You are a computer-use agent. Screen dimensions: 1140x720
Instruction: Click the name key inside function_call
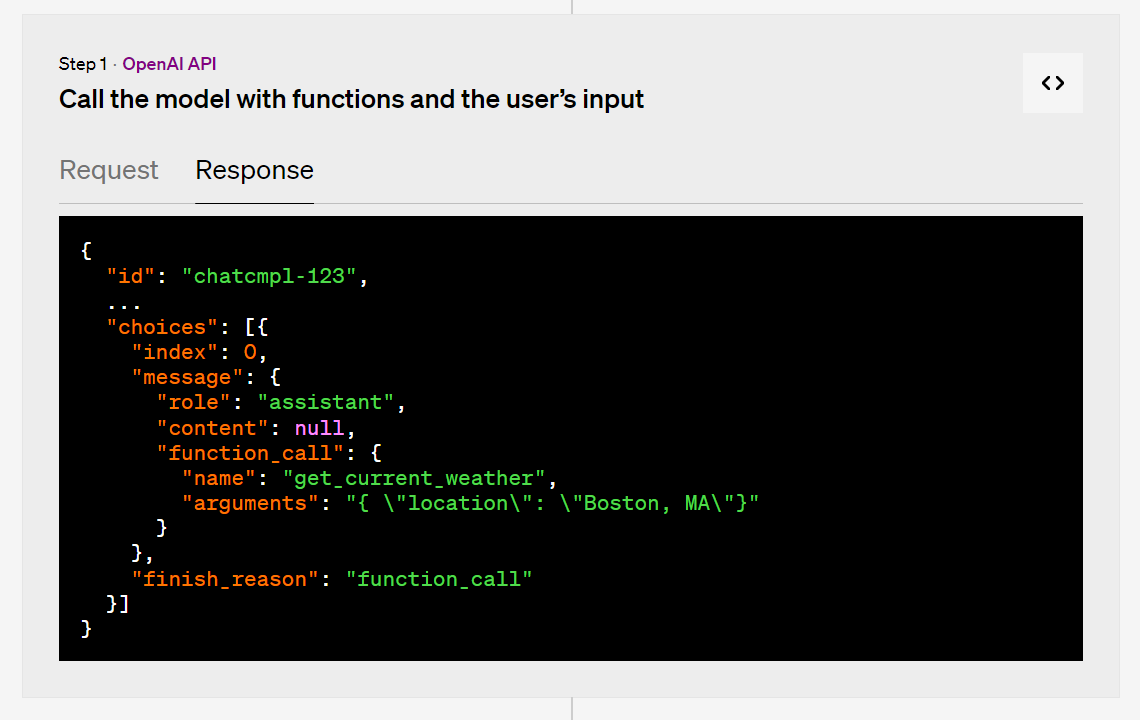tap(217, 477)
